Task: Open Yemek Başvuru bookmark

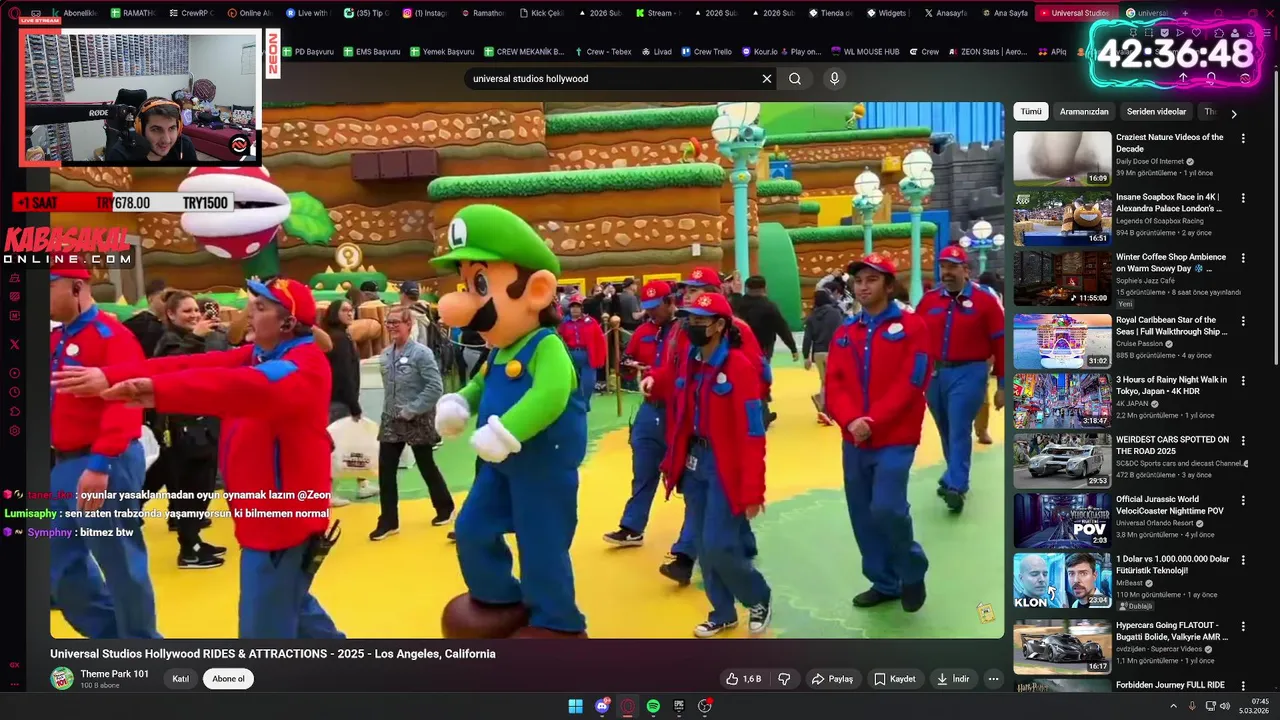Action: coord(441,52)
